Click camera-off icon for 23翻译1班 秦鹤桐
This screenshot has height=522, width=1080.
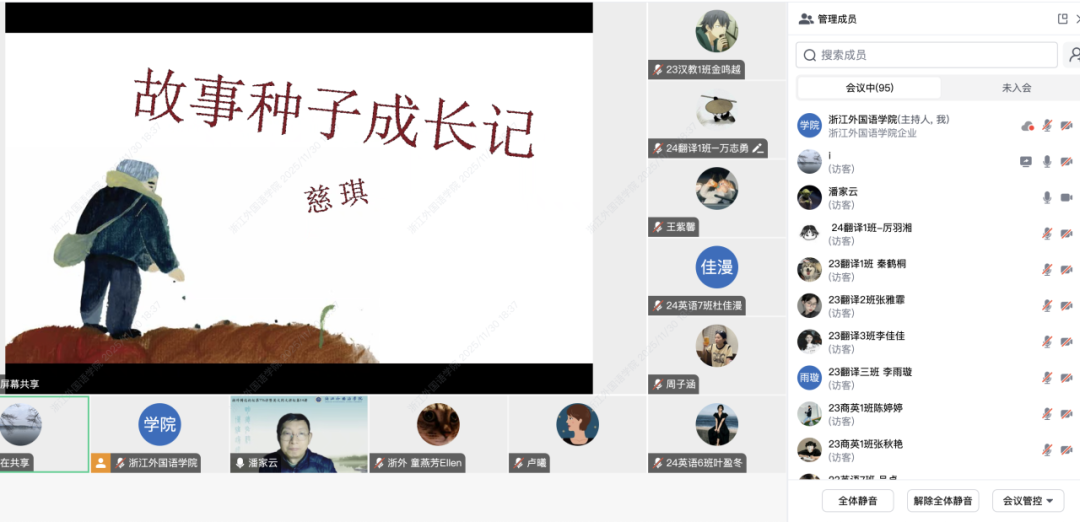click(1066, 270)
